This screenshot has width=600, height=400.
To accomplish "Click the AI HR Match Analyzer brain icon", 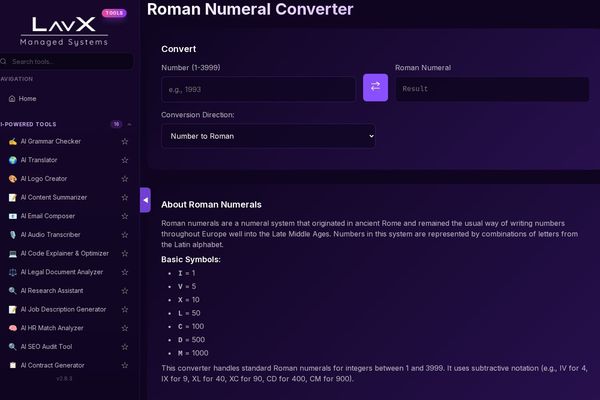I will tap(13, 328).
